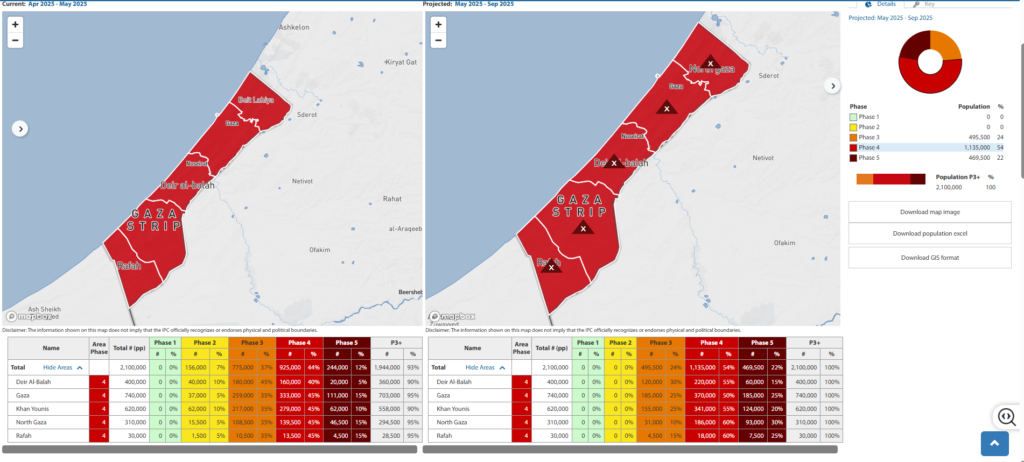
Task: Zoom out on the projected period map
Action: point(439,41)
